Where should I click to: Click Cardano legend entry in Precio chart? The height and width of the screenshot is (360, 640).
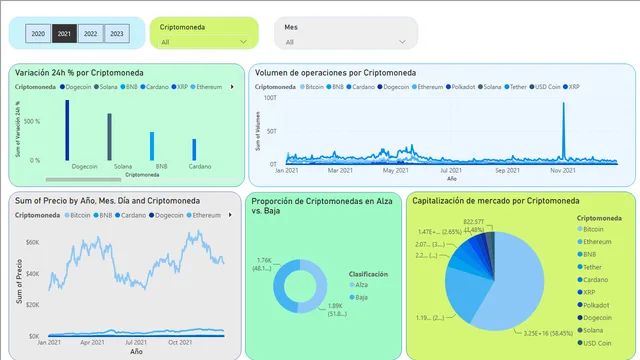pos(130,215)
